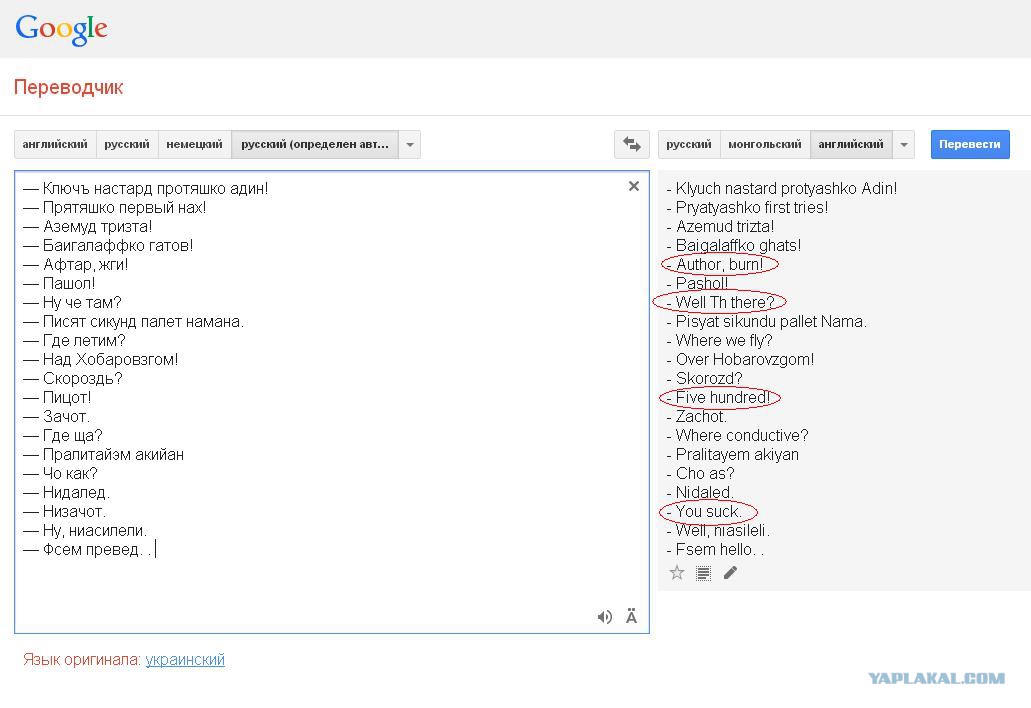Open the select-all list icon under translation
Image resolution: width=1031 pixels, height=708 pixels.
tap(703, 573)
